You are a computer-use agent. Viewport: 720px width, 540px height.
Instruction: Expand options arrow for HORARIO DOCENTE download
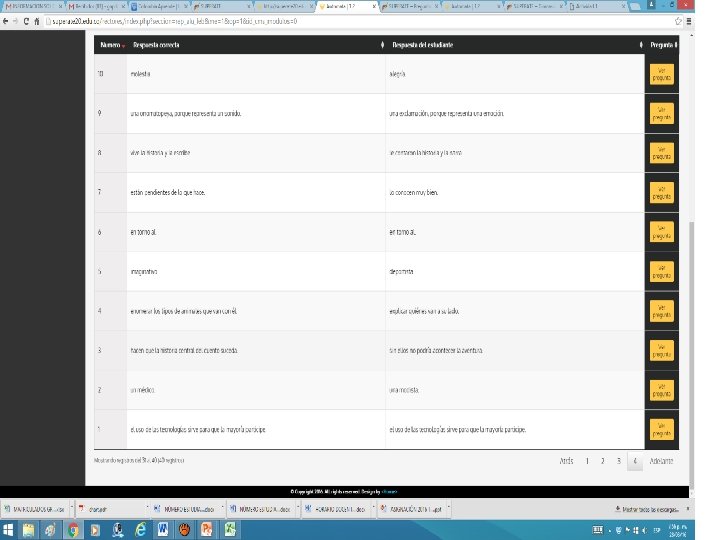click(x=373, y=508)
